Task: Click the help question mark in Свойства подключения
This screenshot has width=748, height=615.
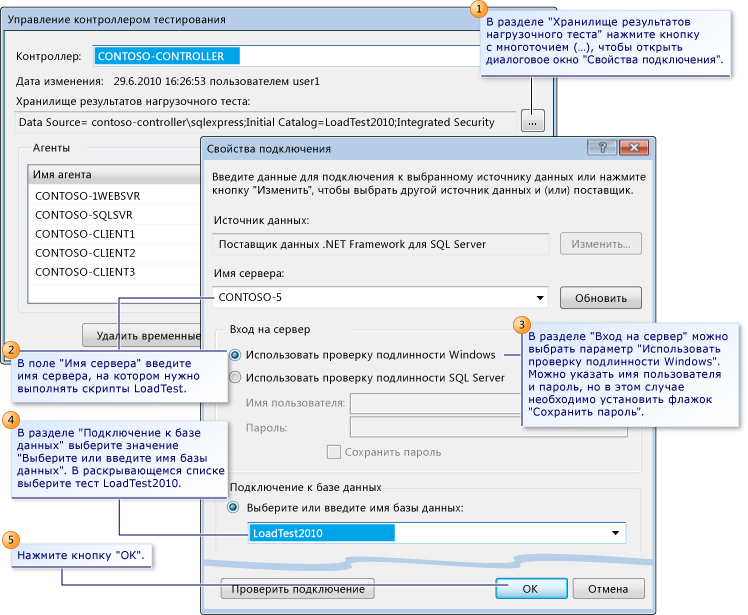Action: 602,148
